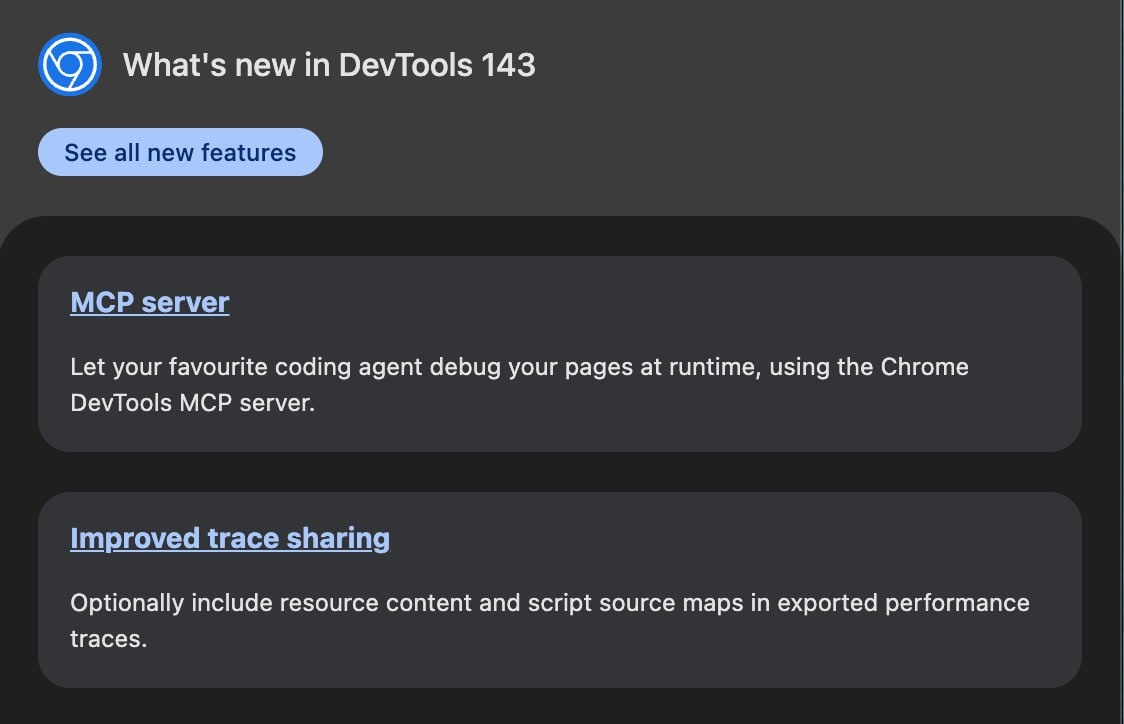Click the gap between the two cards
This screenshot has height=724, width=1124.
560,472
